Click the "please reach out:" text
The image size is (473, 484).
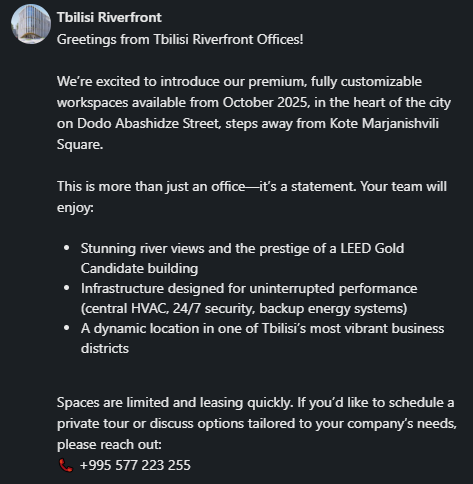pos(109,444)
